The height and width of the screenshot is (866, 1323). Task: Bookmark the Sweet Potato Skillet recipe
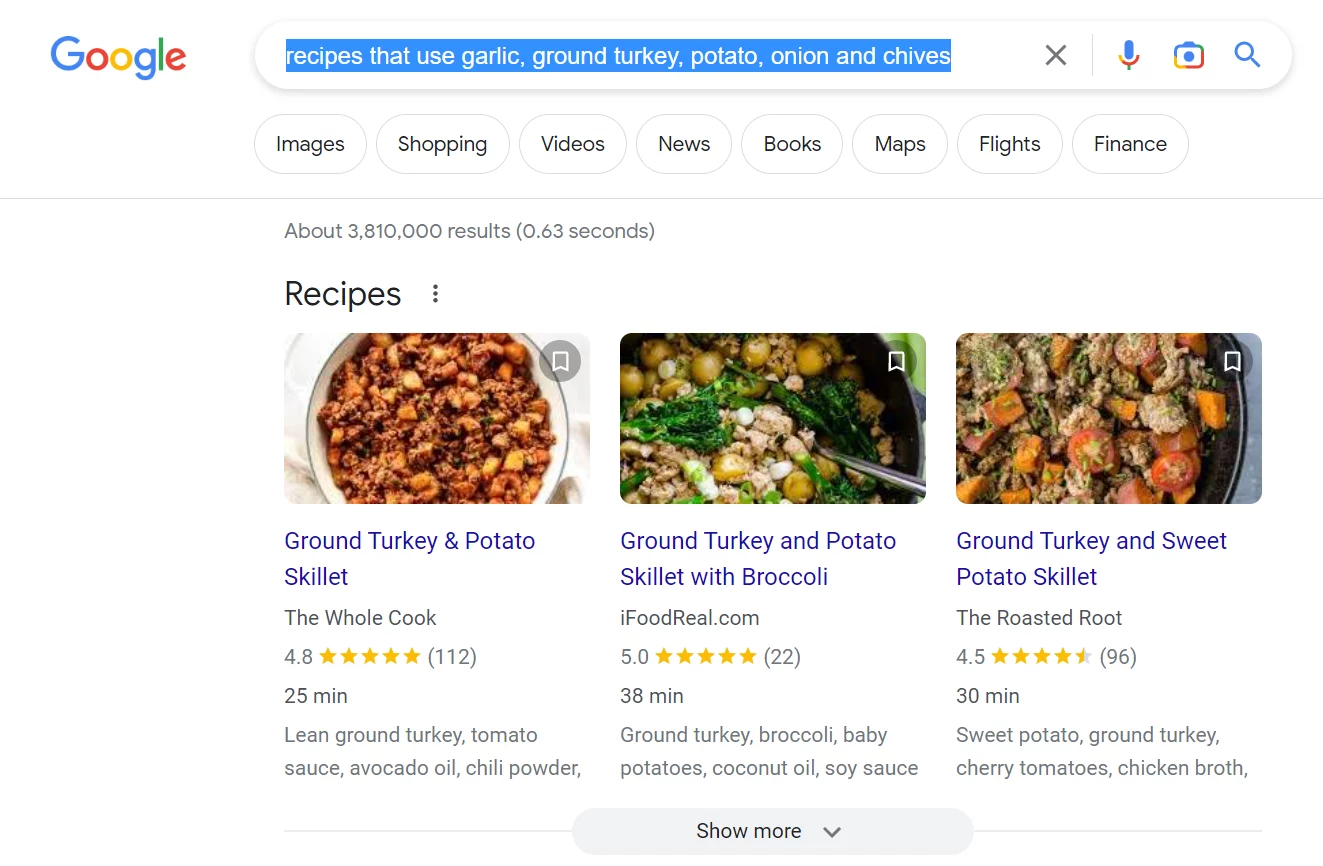click(1232, 361)
